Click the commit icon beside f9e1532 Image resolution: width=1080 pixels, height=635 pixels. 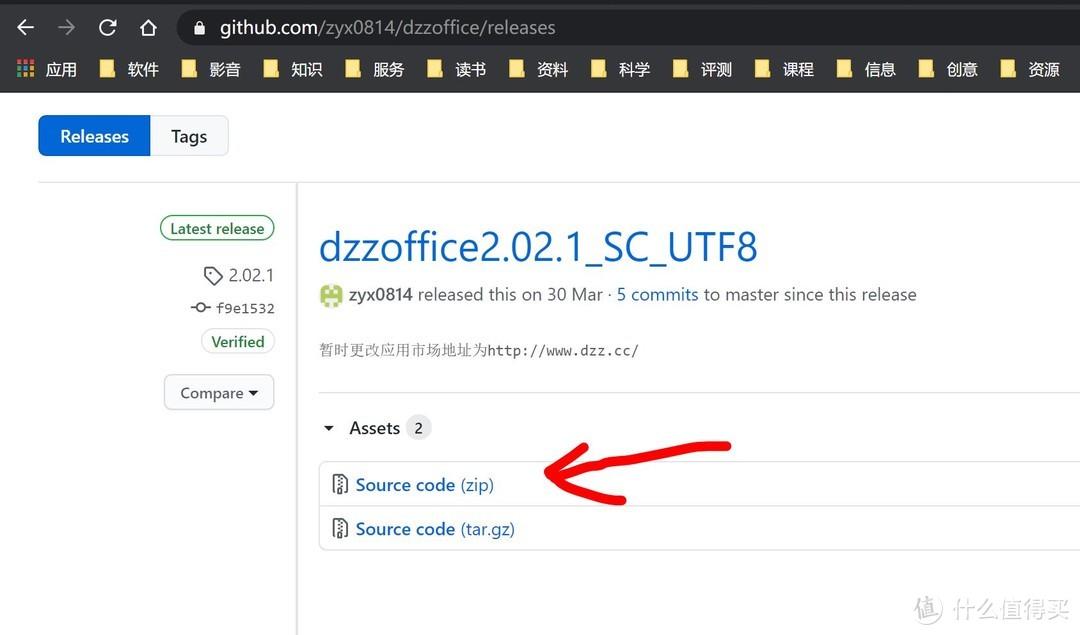[200, 307]
